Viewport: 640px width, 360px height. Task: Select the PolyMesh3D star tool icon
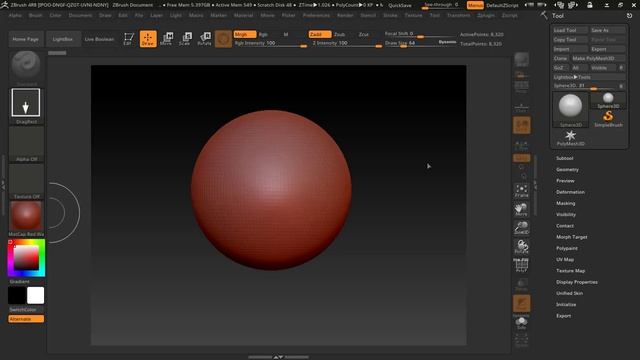[571, 138]
